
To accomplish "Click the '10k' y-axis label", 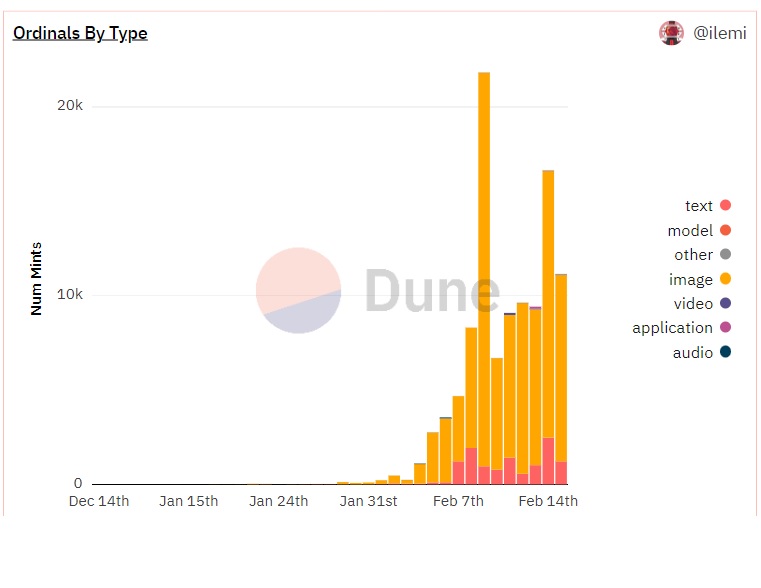I will pyautogui.click(x=70, y=294).
